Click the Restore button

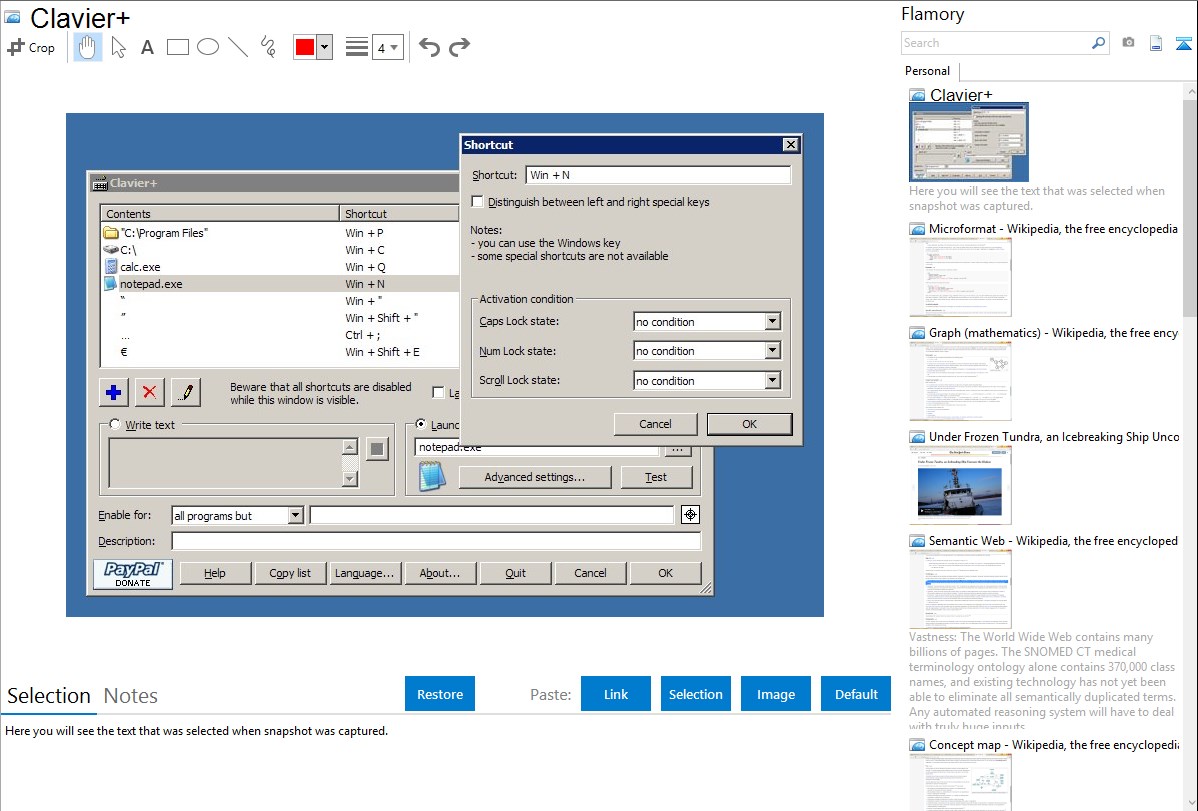tap(440, 694)
